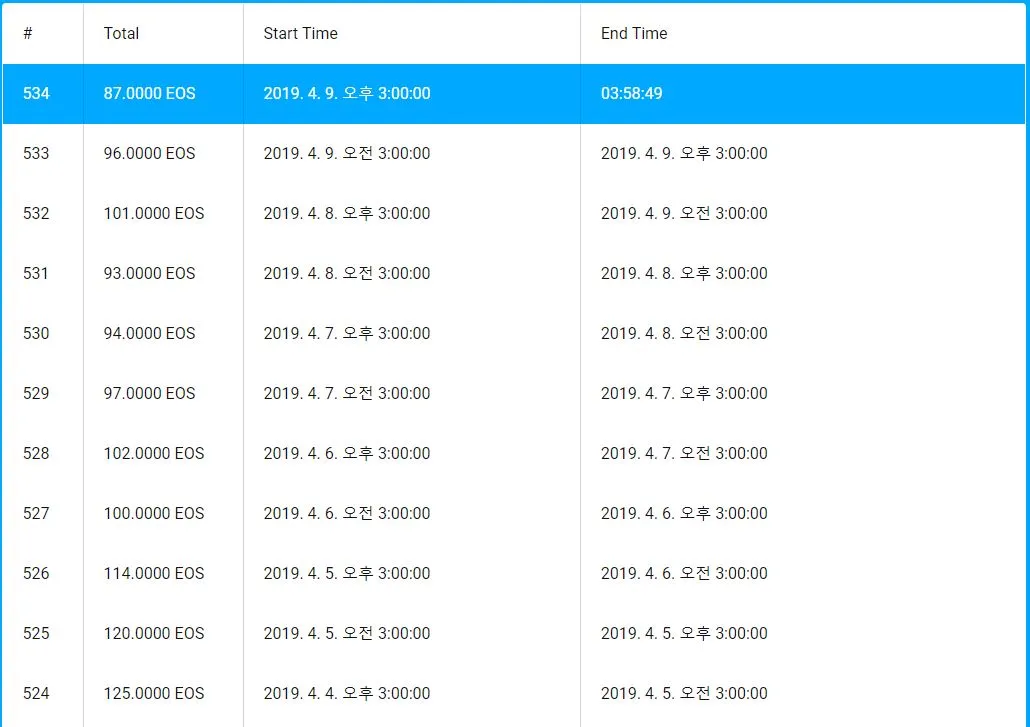1030x727 pixels.
Task: Click the 125.0000 EOS total
Action: pos(154,694)
